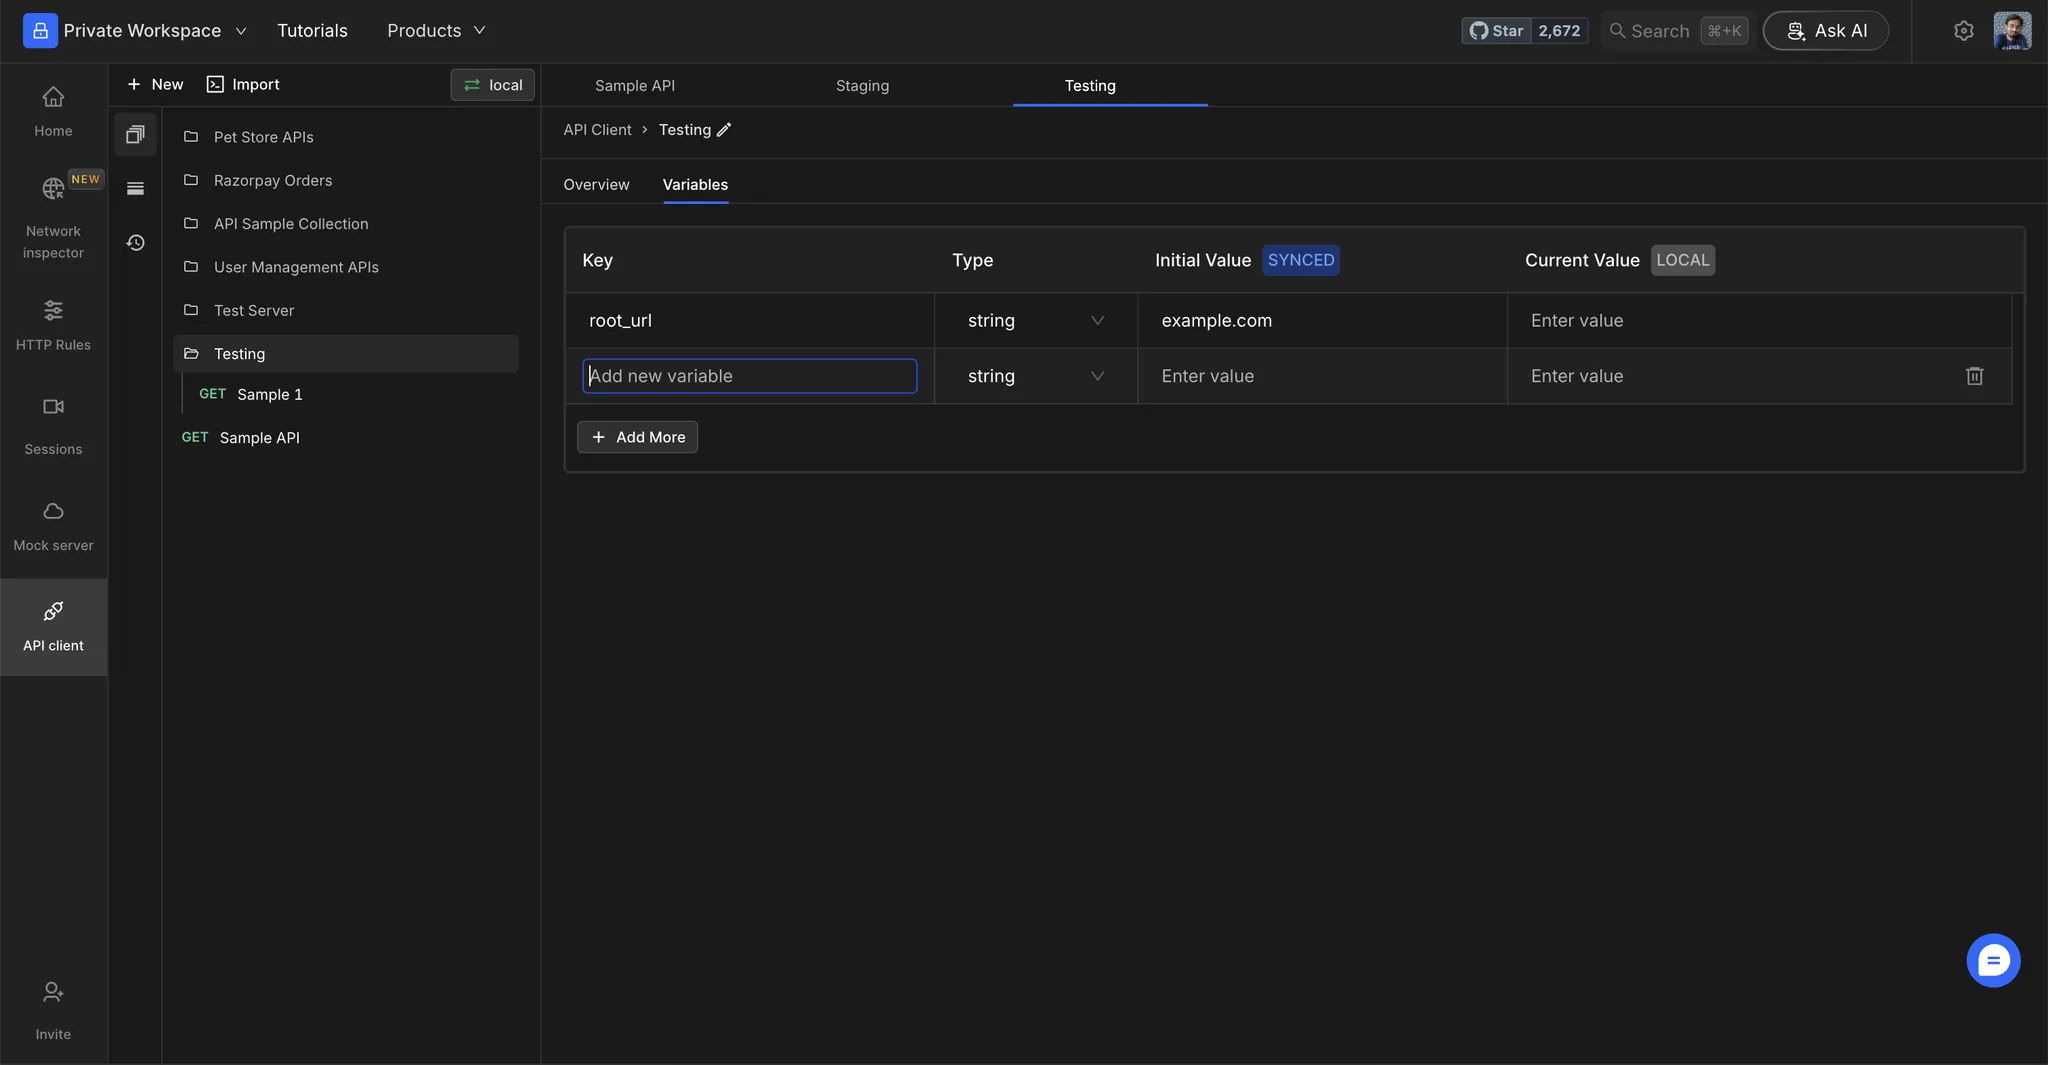Image resolution: width=2048 pixels, height=1065 pixels.
Task: Open the type dropdown for root_url
Action: [x=1035, y=321]
